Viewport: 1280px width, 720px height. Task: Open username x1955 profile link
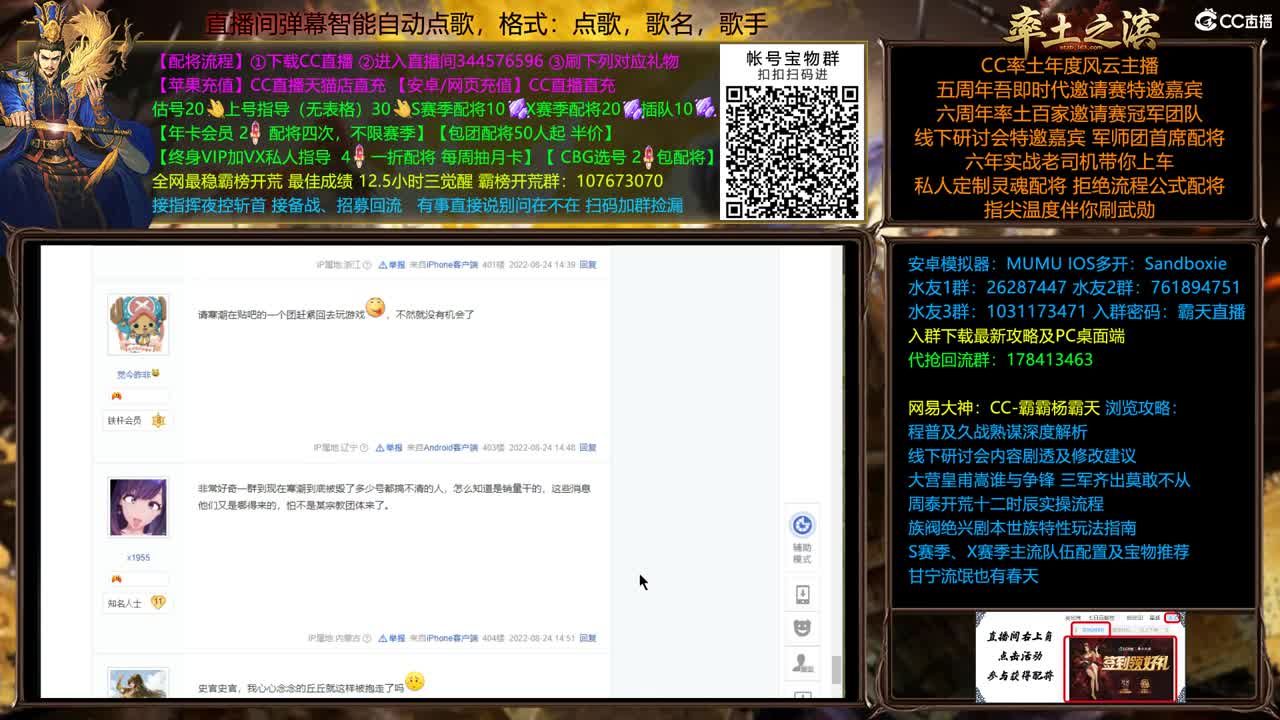pyautogui.click(x=138, y=557)
